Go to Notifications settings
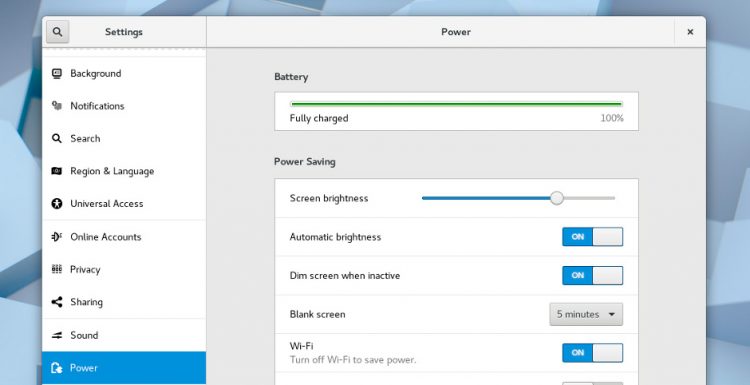 [124, 106]
